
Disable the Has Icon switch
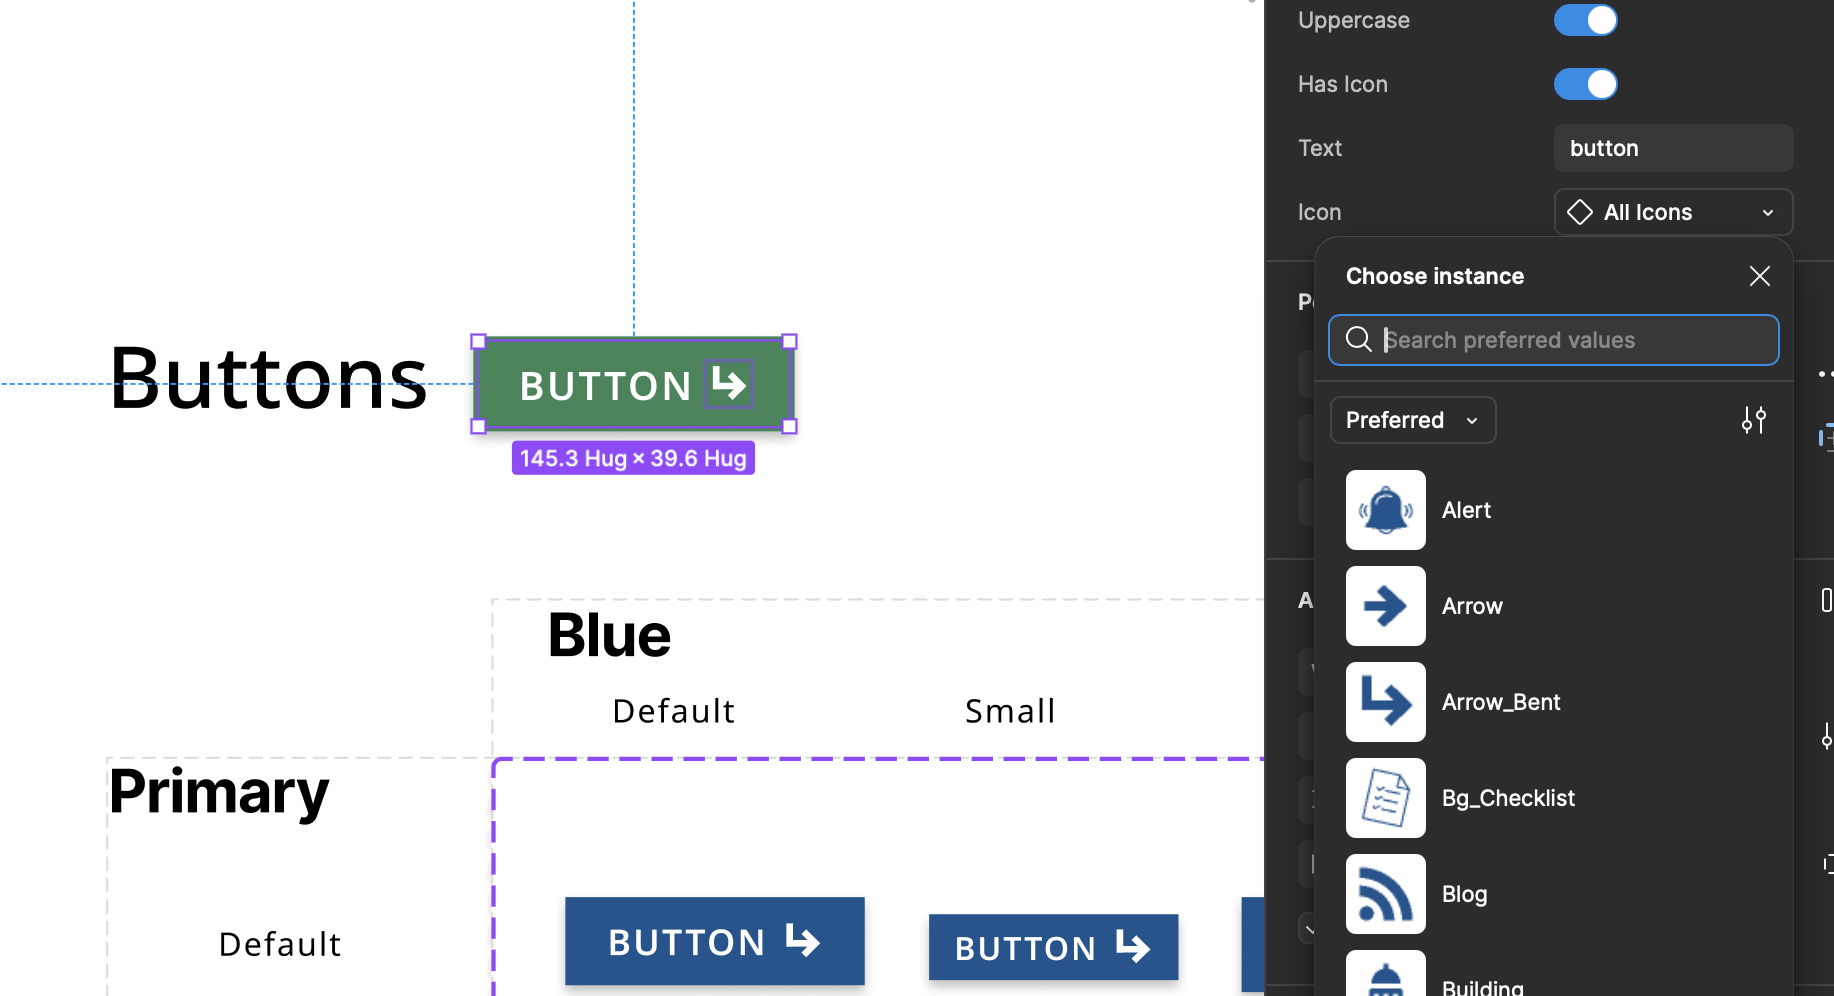tap(1585, 84)
